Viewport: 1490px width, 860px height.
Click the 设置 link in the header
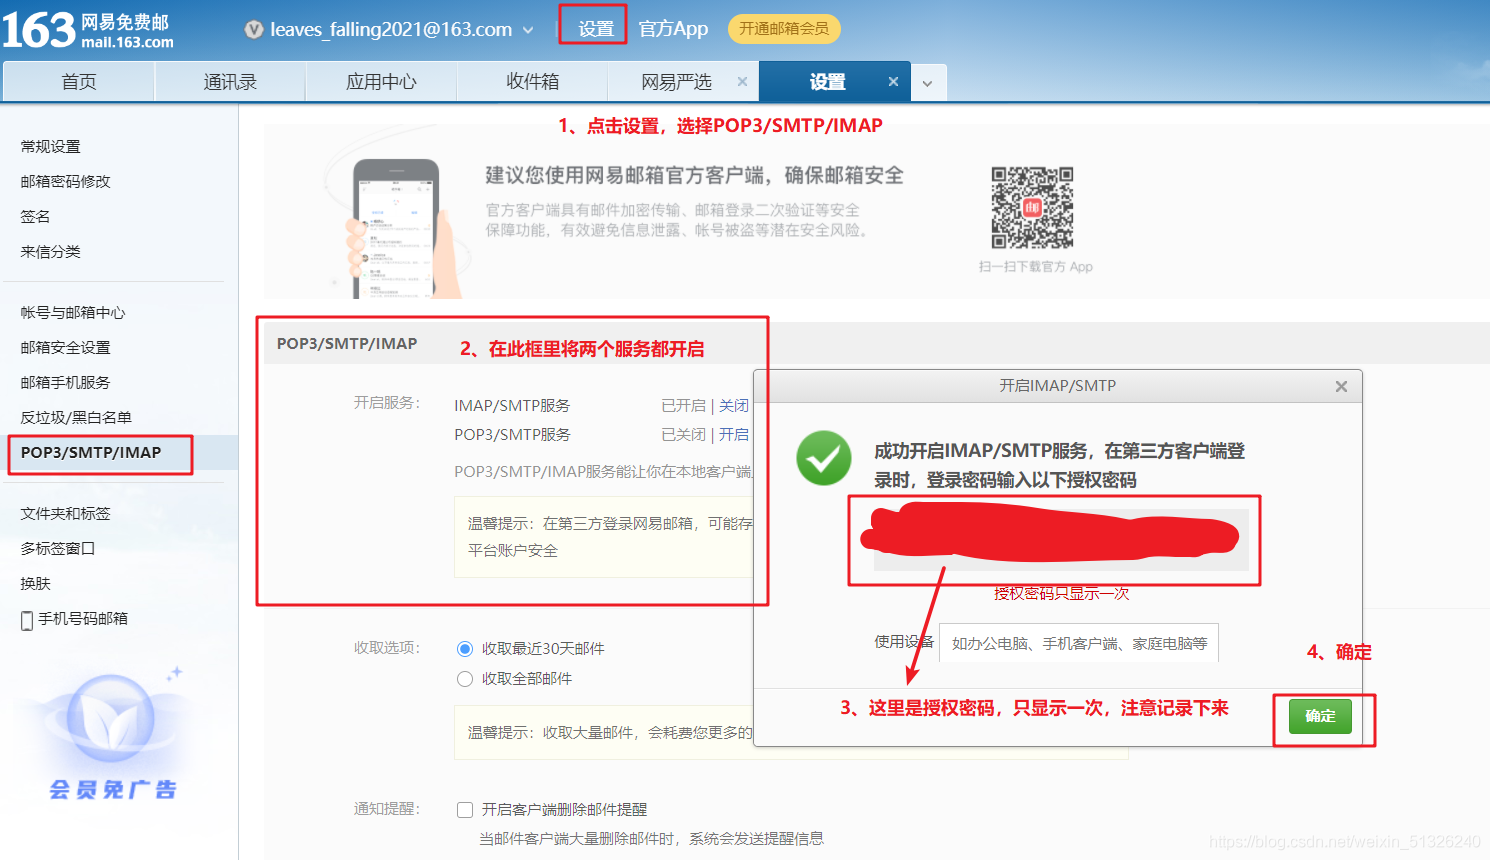596,29
